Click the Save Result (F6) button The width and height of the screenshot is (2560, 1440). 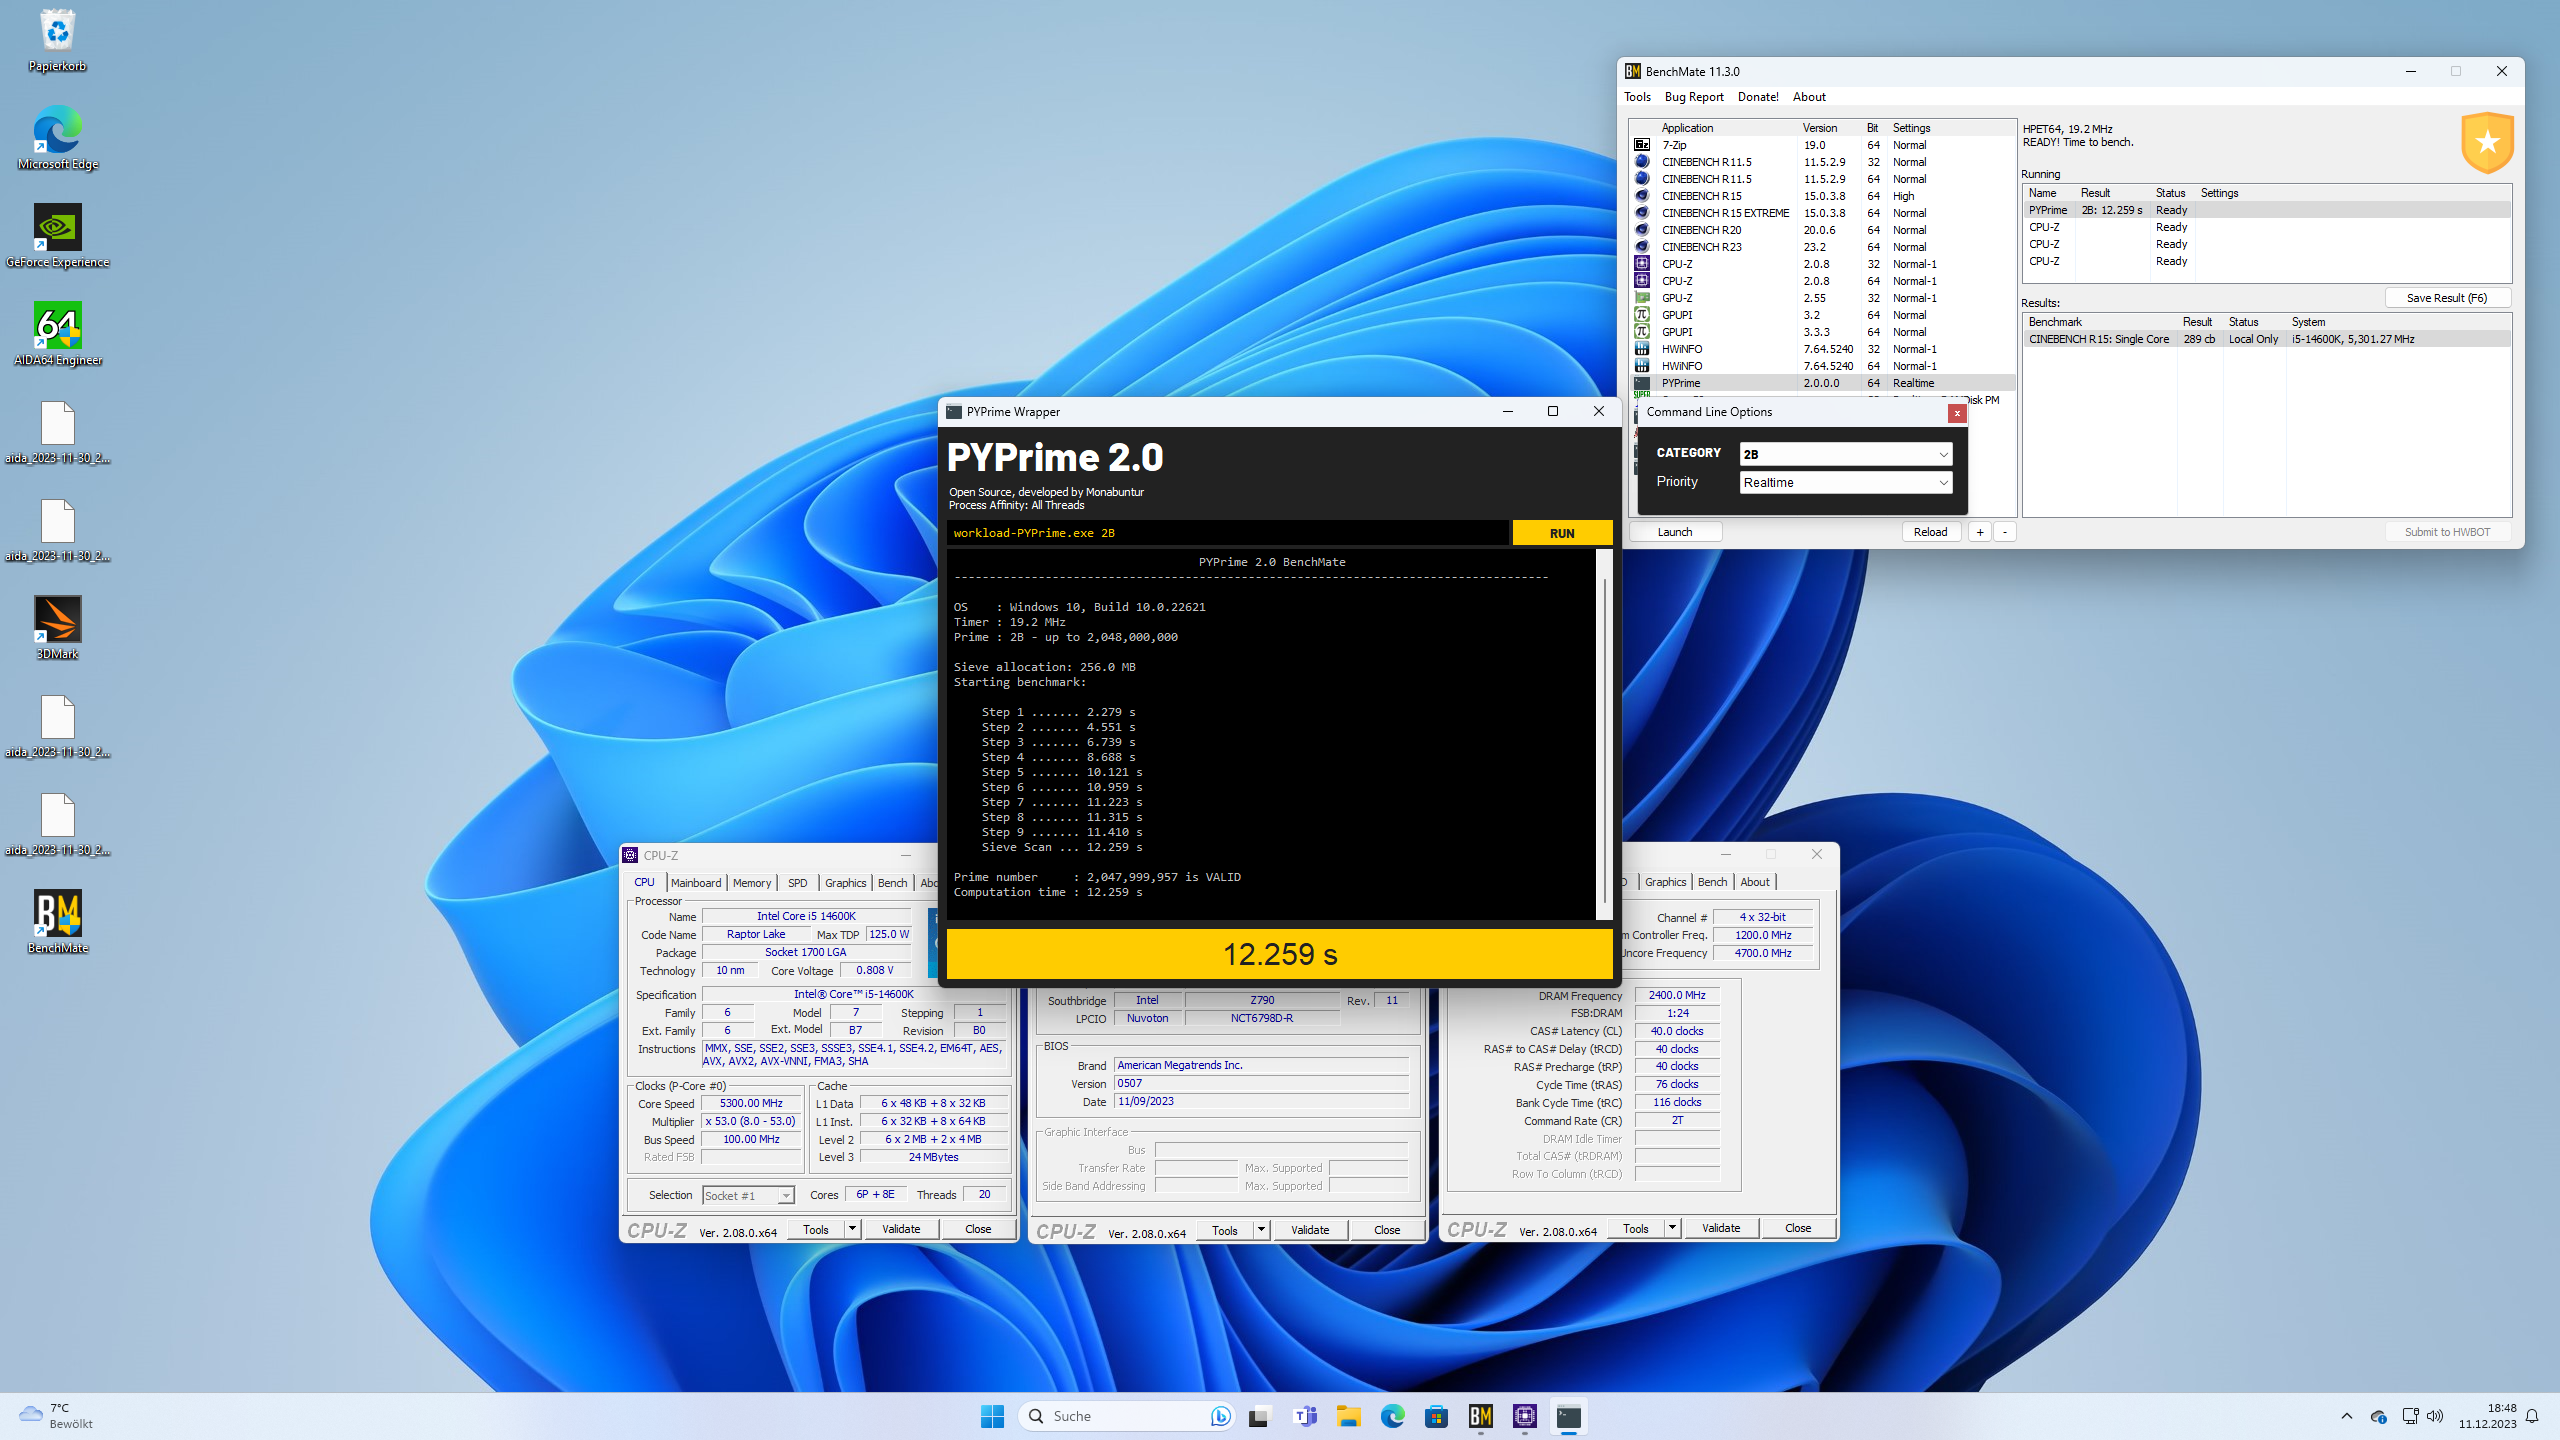tap(2447, 297)
